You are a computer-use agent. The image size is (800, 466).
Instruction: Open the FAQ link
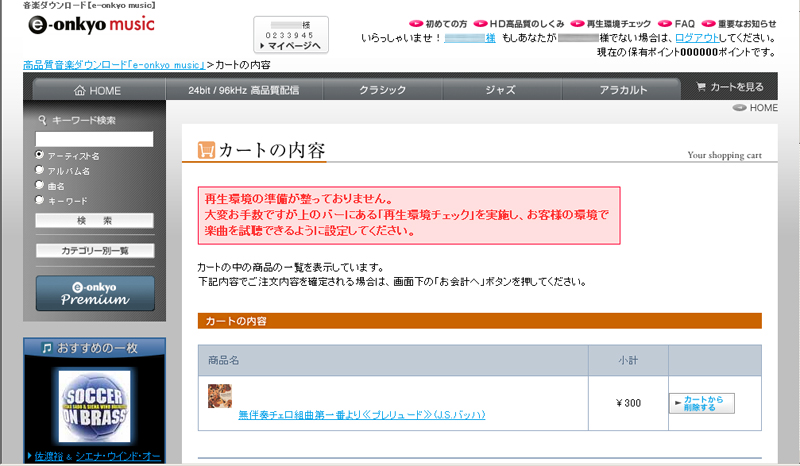677,23
